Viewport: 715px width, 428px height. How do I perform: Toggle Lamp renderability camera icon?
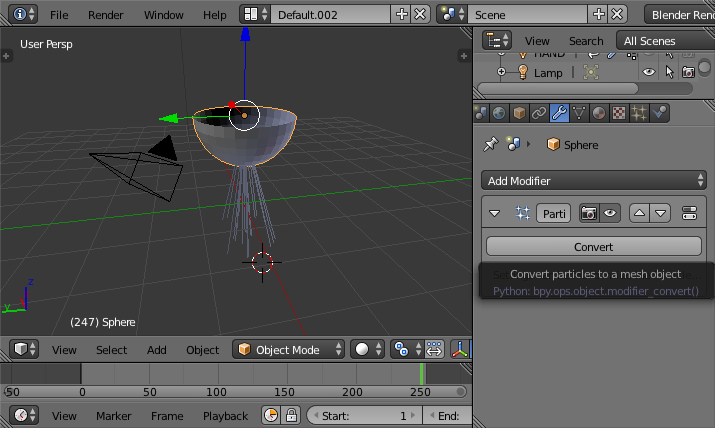[688, 72]
